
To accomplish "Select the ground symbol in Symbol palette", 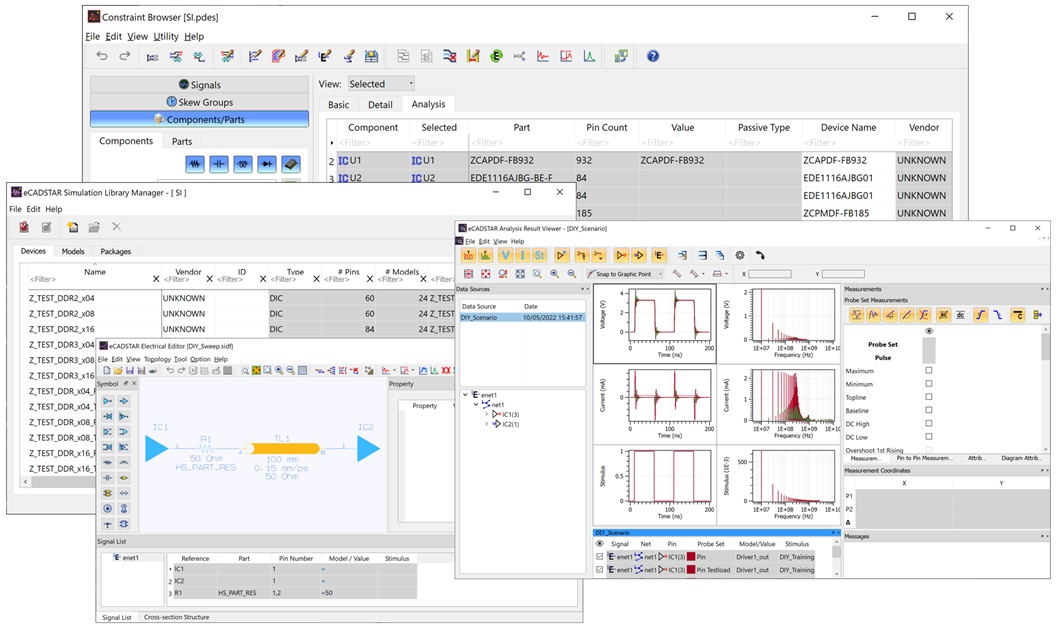I will 108,524.
